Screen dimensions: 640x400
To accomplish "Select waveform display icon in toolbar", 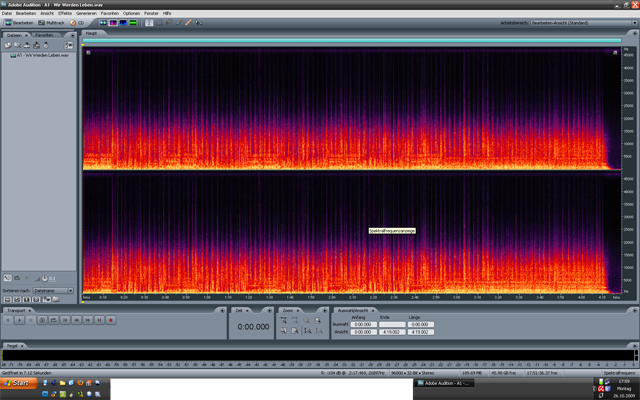I will [x=103, y=23].
